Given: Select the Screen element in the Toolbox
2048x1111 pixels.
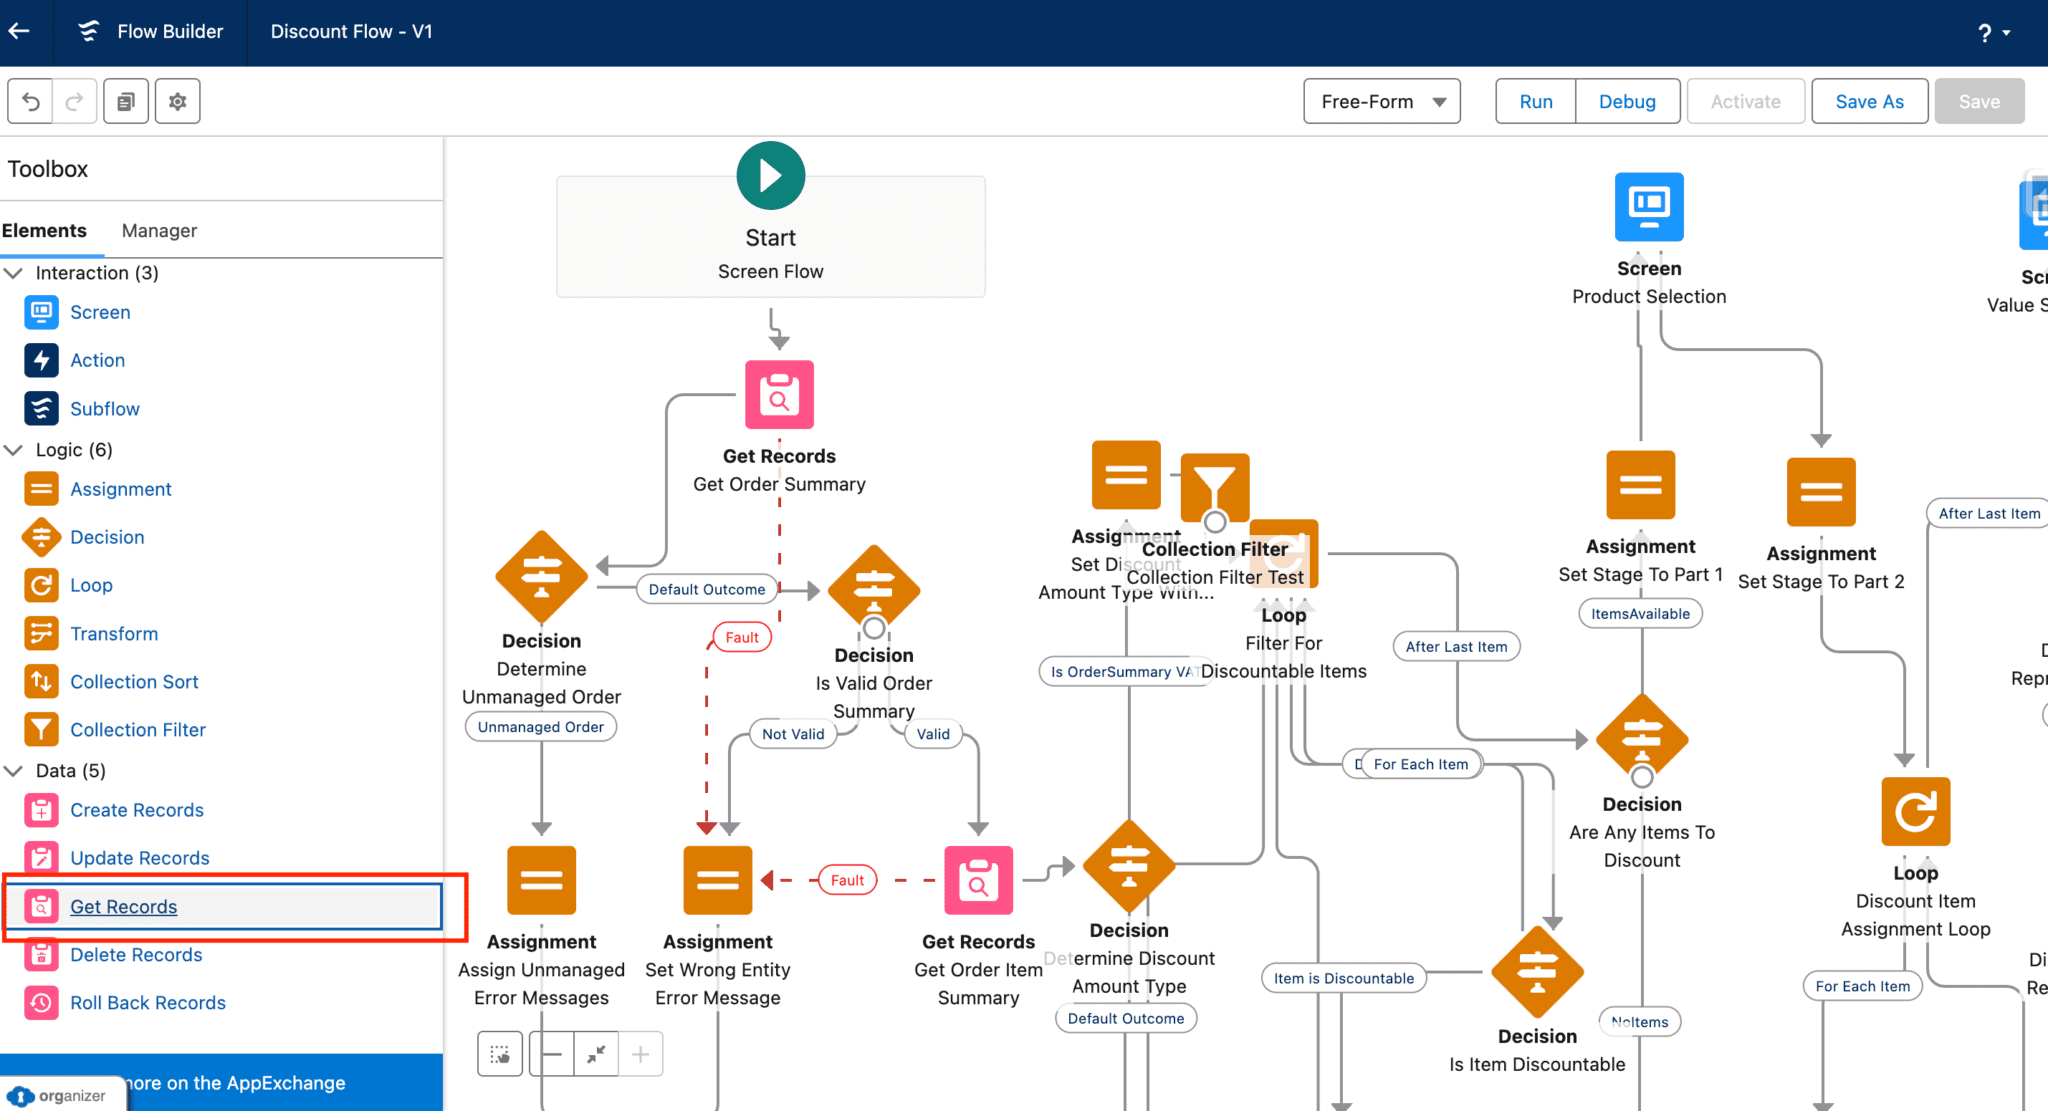Looking at the screenshot, I should pos(100,312).
